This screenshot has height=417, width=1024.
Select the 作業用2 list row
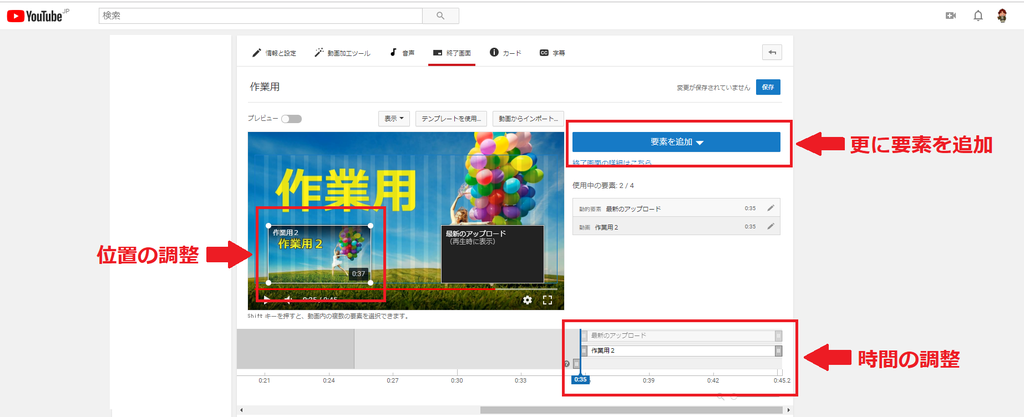pos(676,226)
